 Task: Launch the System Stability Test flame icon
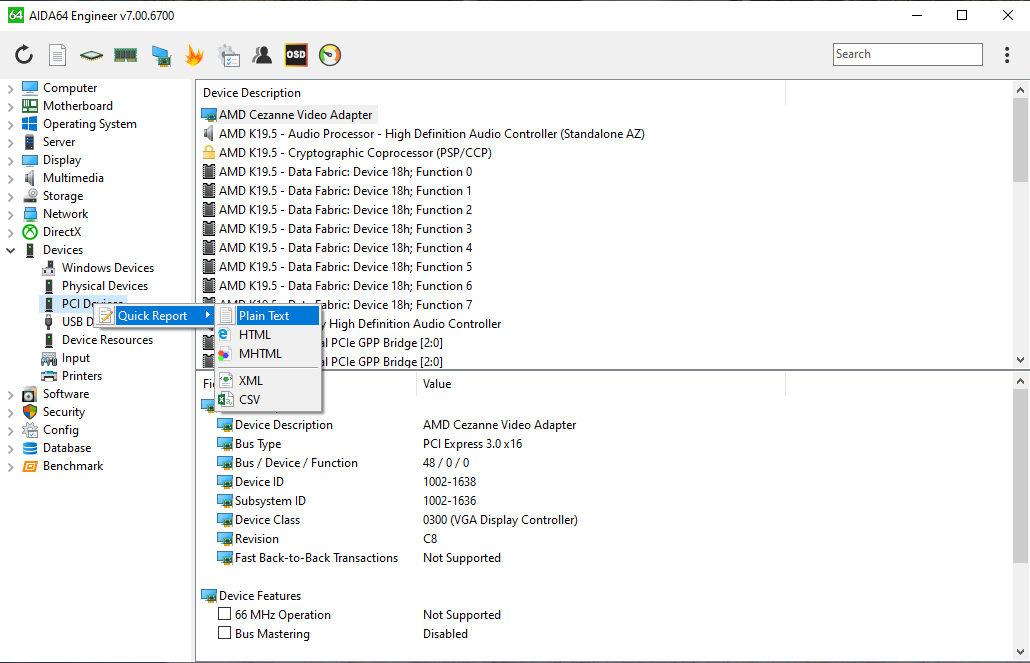[194, 55]
